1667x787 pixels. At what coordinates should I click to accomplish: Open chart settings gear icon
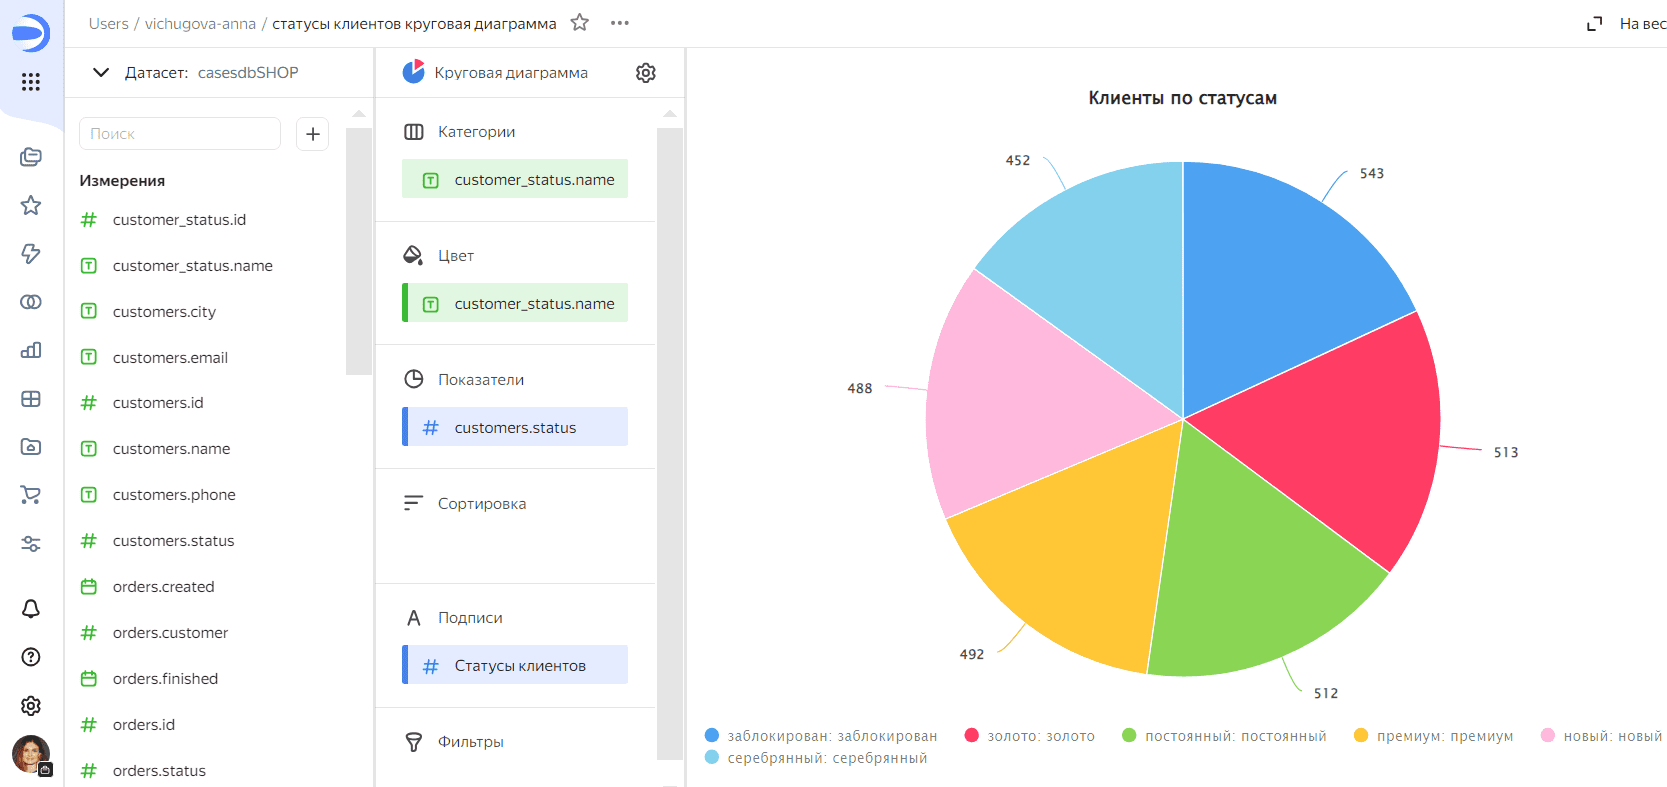pyautogui.click(x=646, y=73)
